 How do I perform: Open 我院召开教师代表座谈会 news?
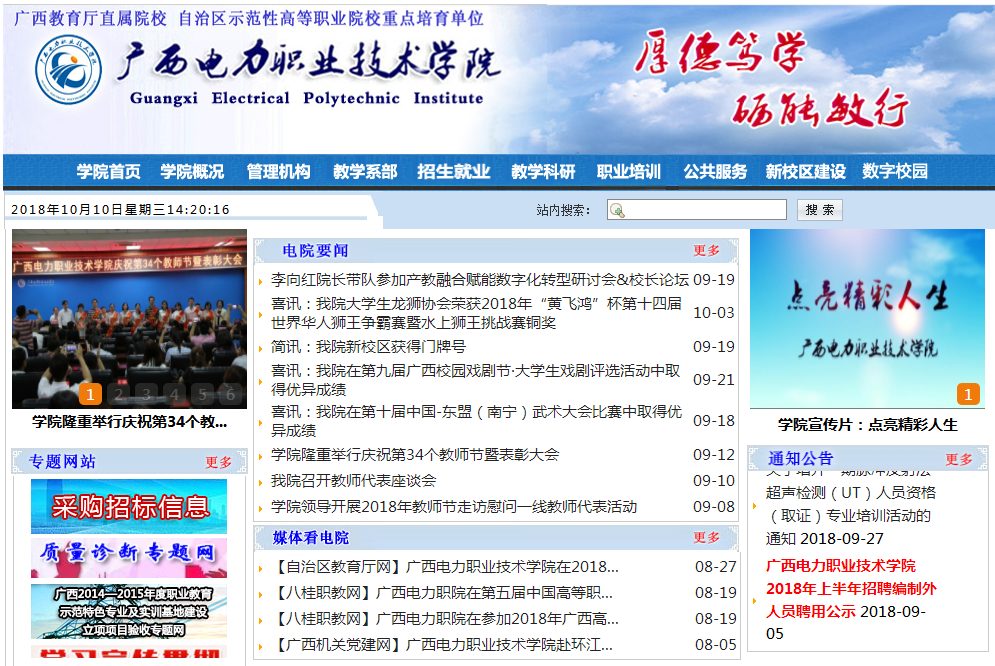[353, 480]
